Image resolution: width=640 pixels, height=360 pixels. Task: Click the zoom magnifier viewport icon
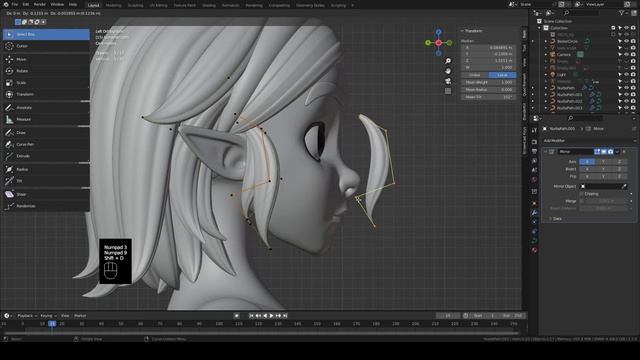click(x=448, y=61)
